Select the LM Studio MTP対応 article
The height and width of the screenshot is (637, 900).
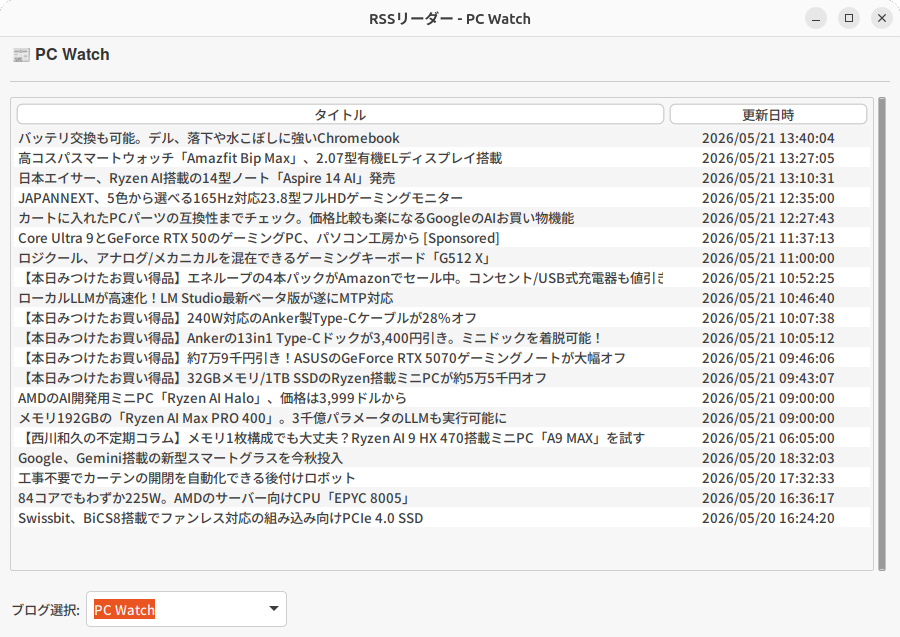tap(442, 298)
